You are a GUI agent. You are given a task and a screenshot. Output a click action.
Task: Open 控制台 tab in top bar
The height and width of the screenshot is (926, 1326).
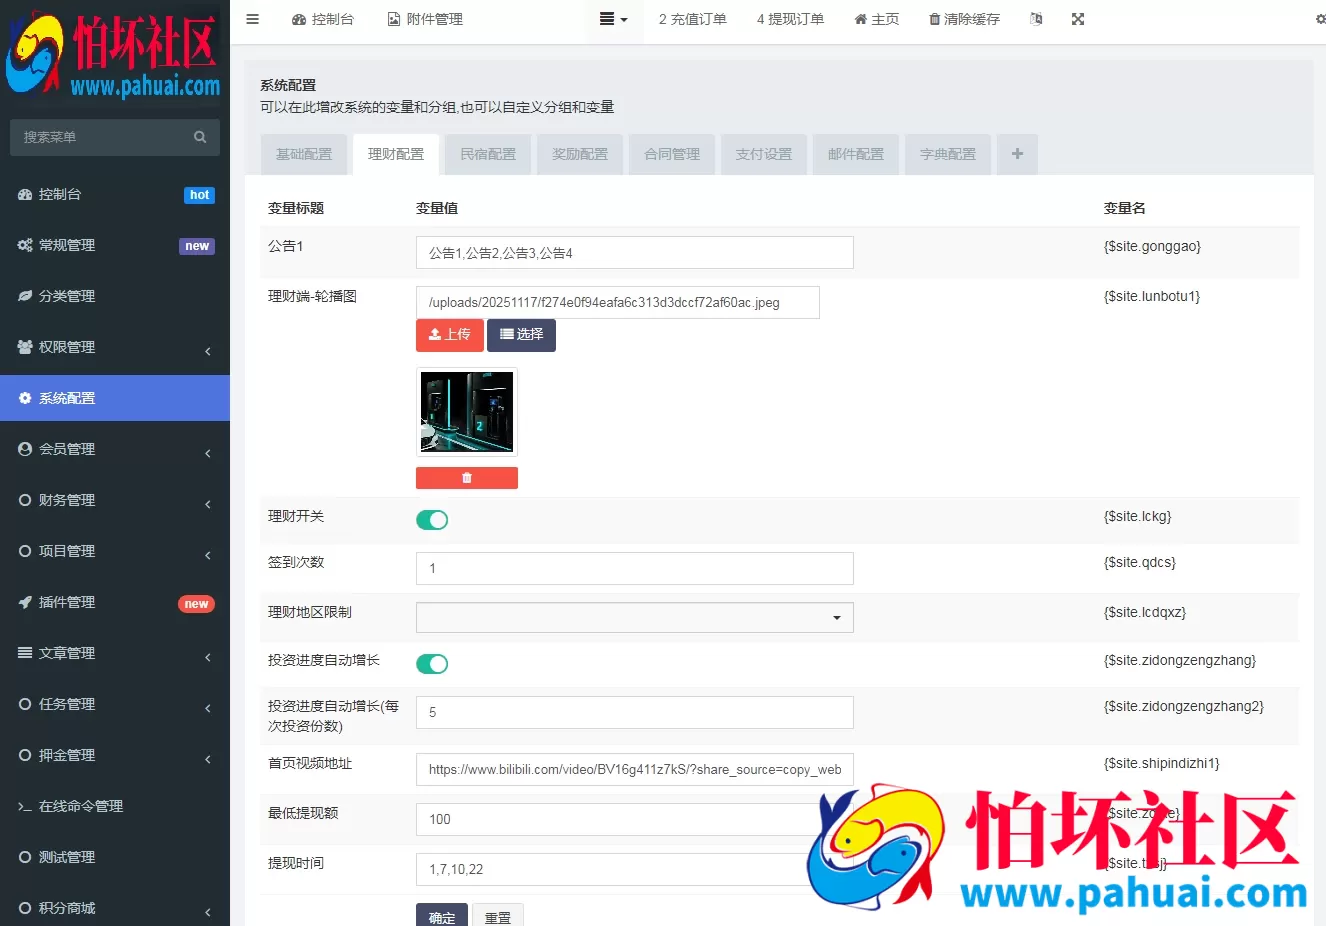coord(323,19)
